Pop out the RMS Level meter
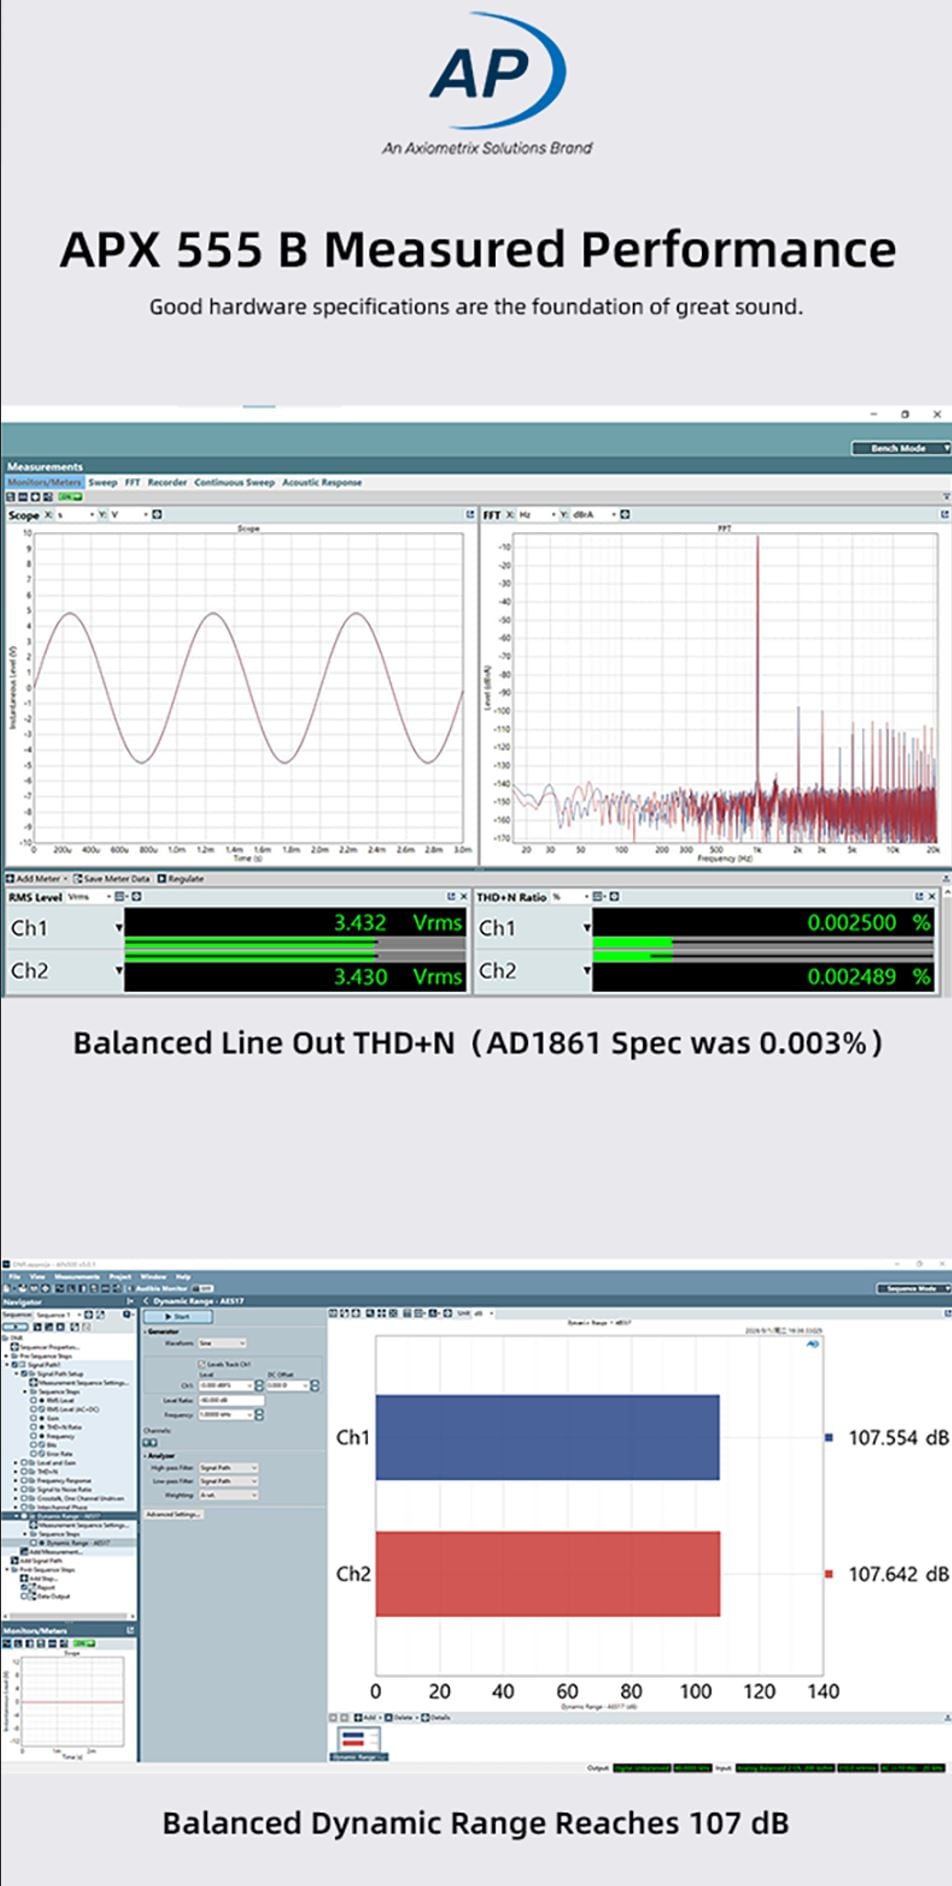952x1886 pixels. (x=451, y=897)
